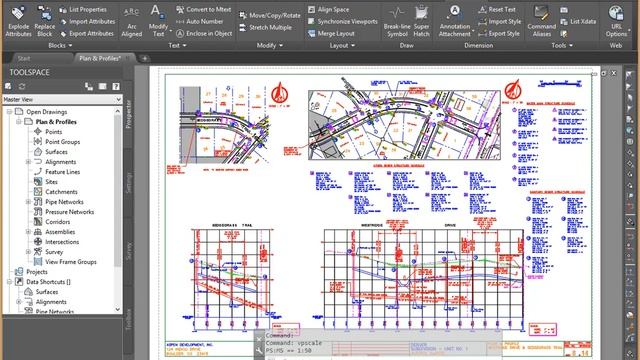Select the Break-line Symbol tool
Viewport: 640px width, 360px height.
click(x=397, y=21)
